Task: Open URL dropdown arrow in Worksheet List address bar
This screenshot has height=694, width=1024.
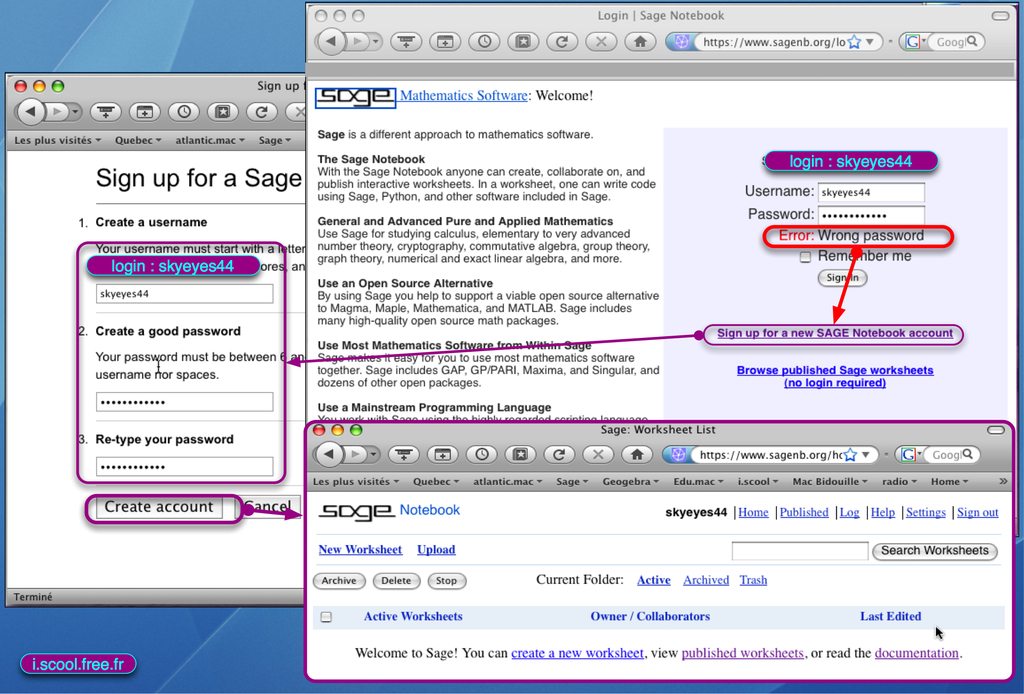Action: point(866,454)
